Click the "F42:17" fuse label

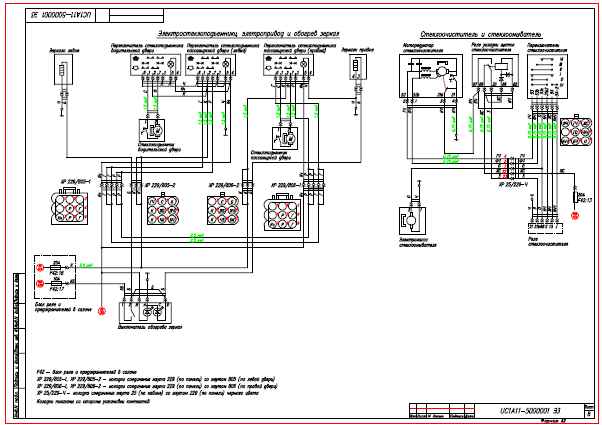[x=56, y=290]
